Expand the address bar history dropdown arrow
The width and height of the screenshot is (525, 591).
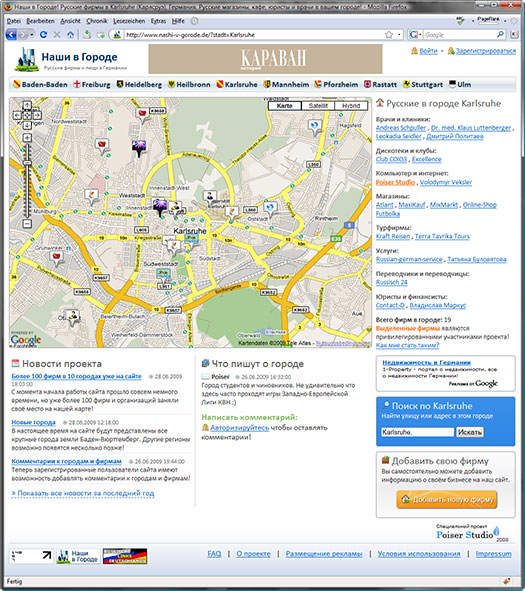click(x=399, y=35)
